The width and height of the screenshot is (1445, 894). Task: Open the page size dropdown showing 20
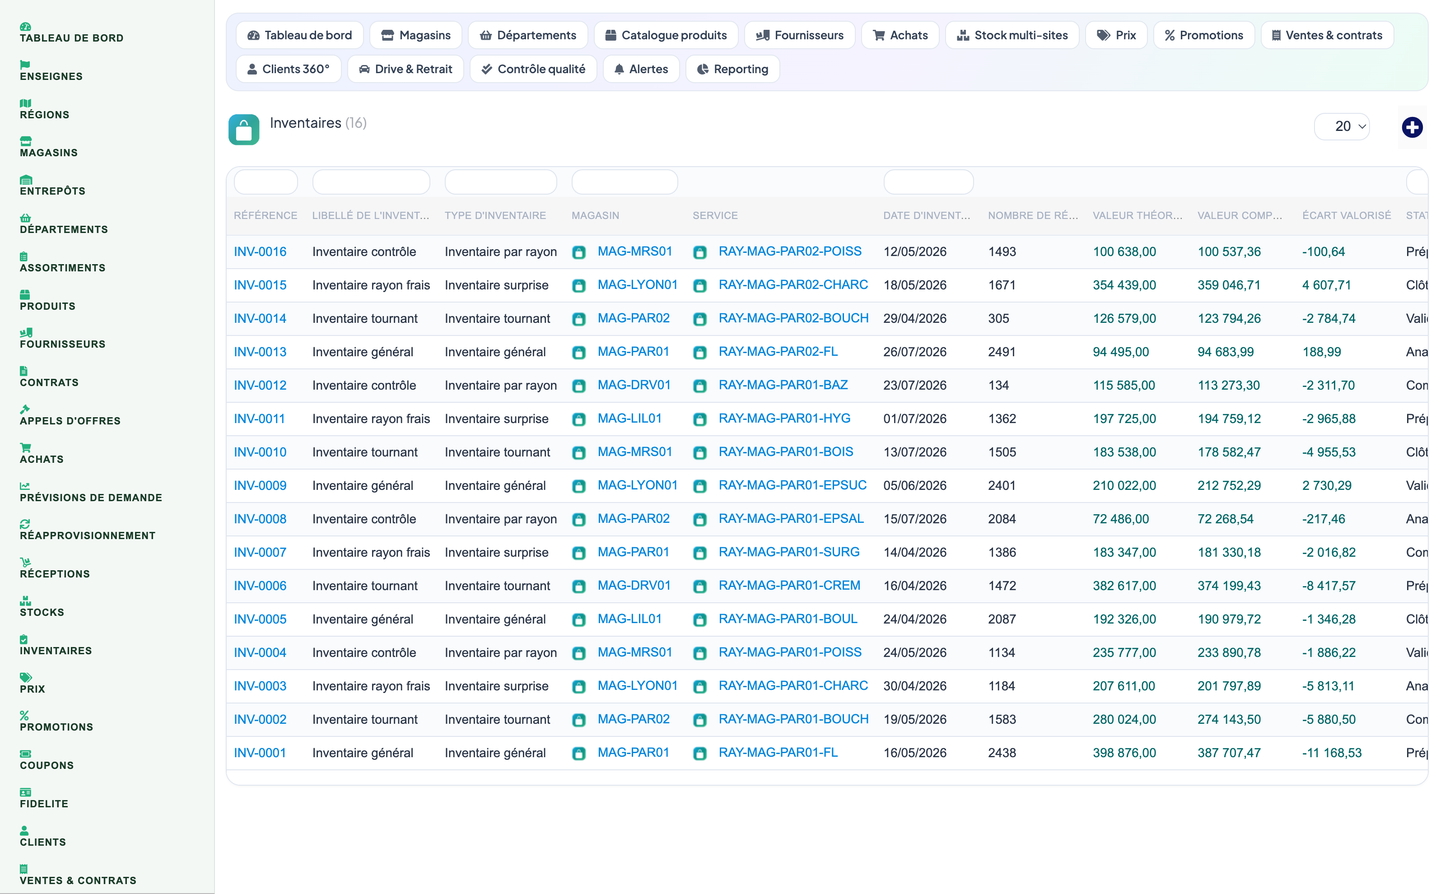tap(1342, 126)
